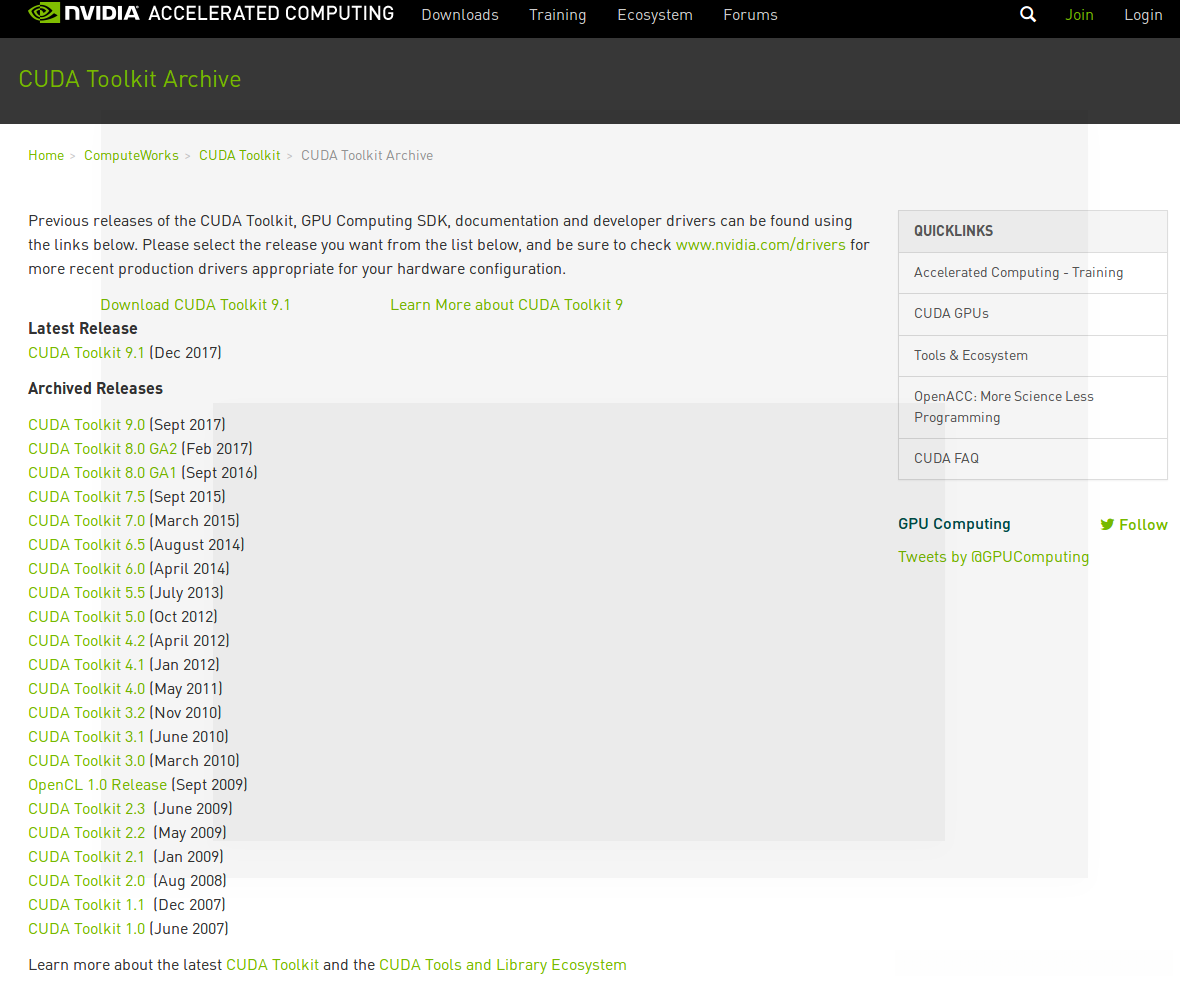Open CUDA Toolkit 3.1 link
The height and width of the screenshot is (985, 1180).
(86, 737)
